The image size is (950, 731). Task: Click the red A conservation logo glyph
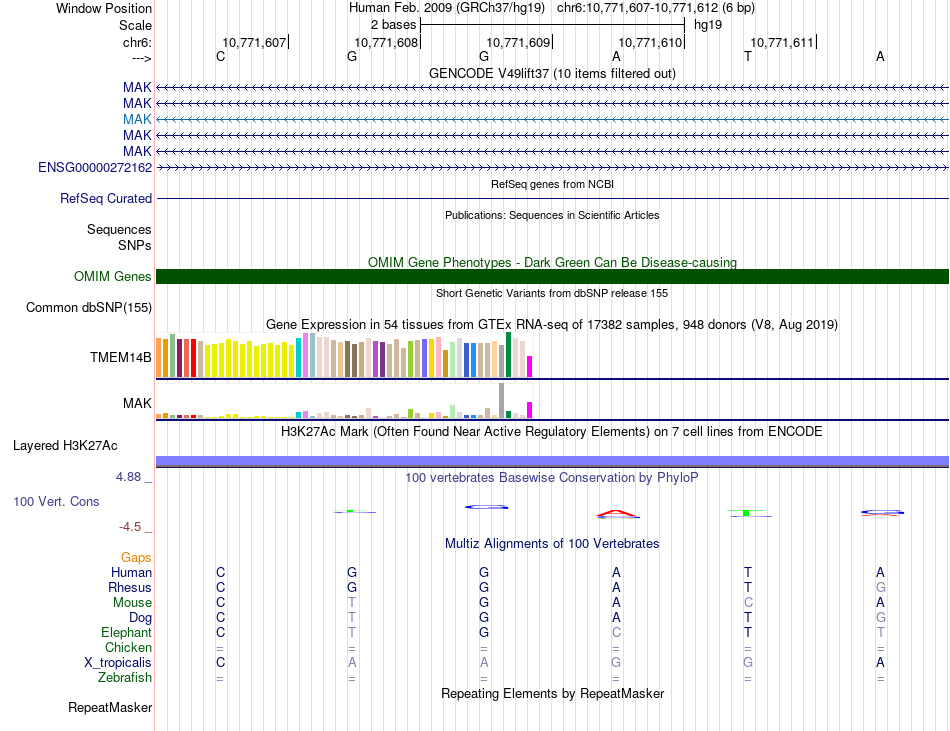tap(617, 514)
